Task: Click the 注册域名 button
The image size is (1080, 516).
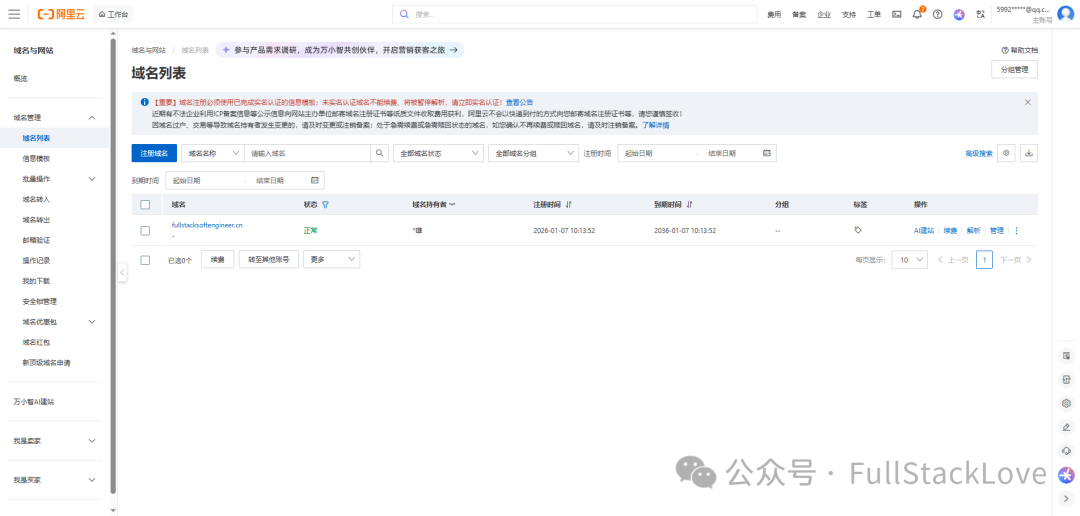Action: tap(154, 153)
